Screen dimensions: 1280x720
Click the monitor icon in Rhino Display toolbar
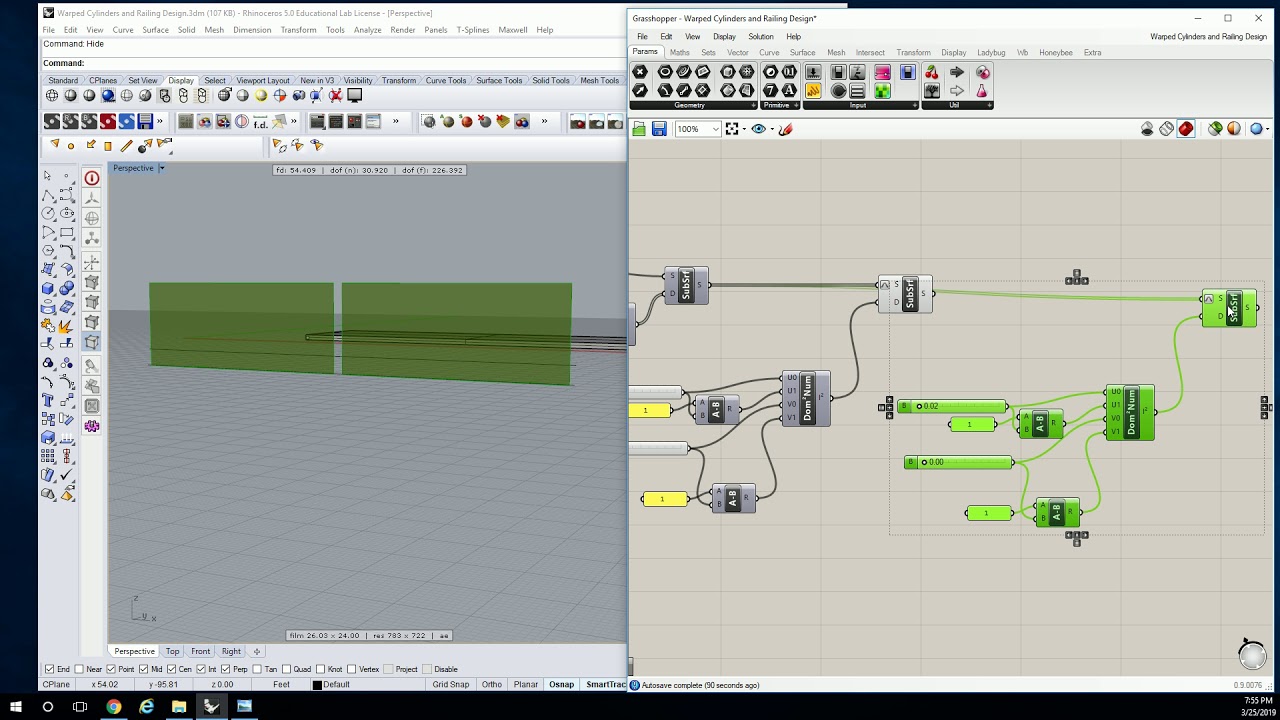click(354, 96)
